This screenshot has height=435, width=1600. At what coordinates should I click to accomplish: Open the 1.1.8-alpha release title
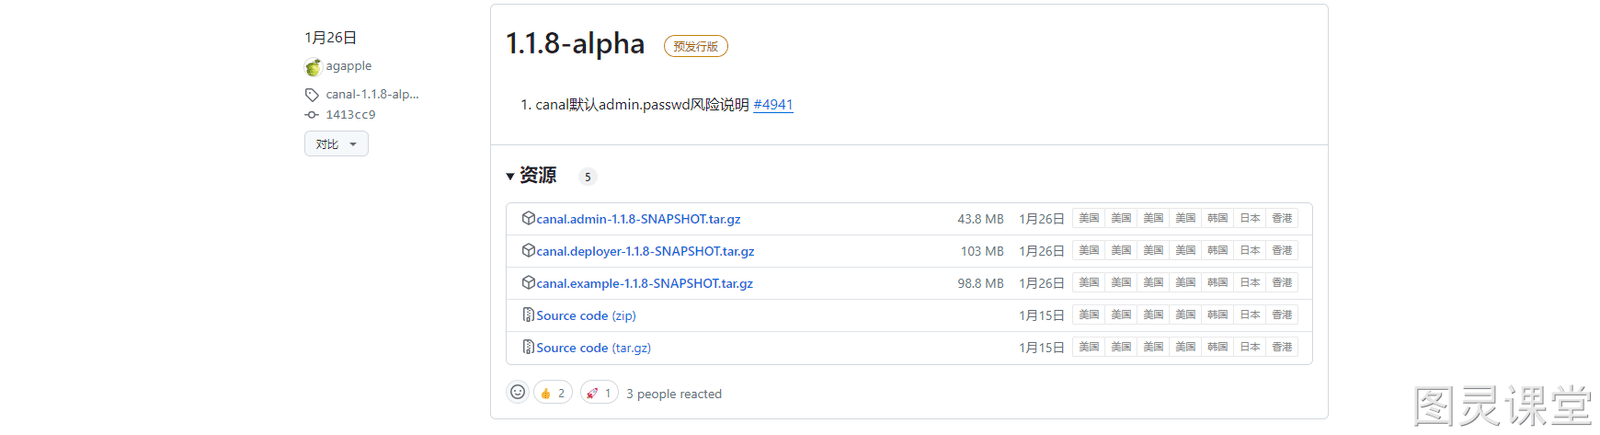575,44
